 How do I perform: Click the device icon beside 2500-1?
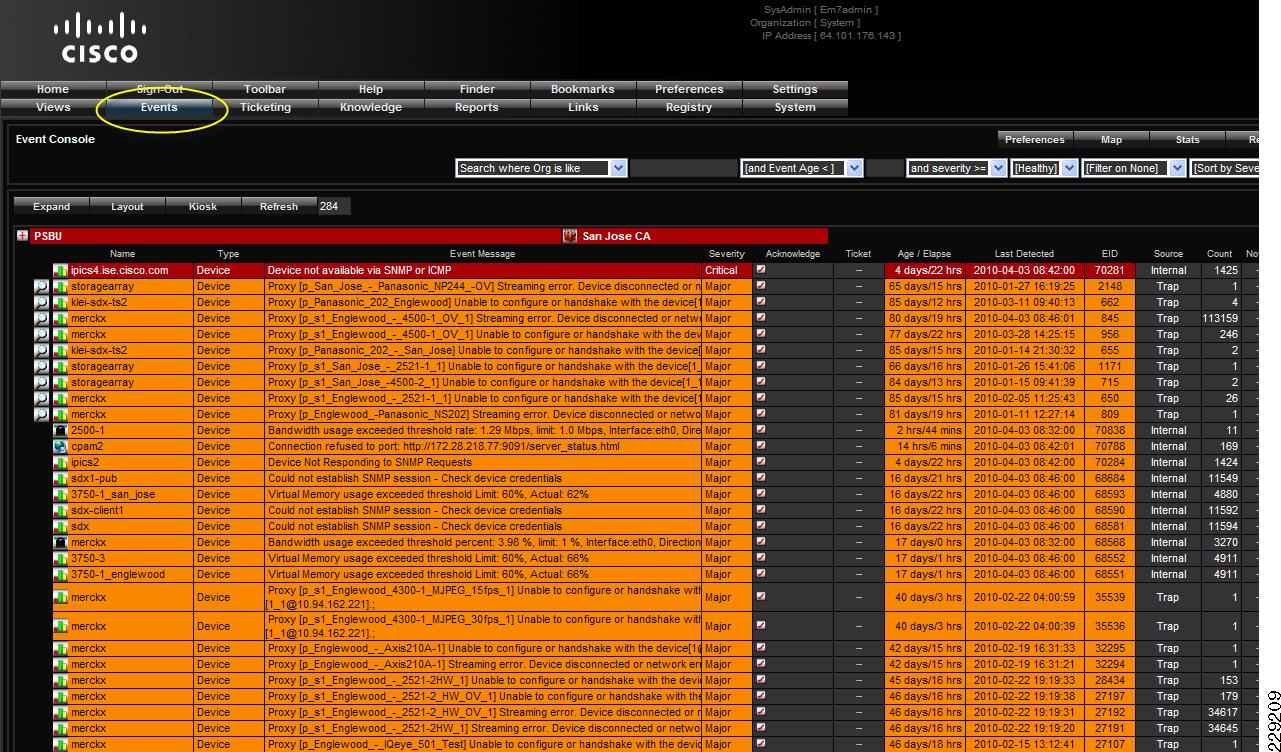point(61,430)
